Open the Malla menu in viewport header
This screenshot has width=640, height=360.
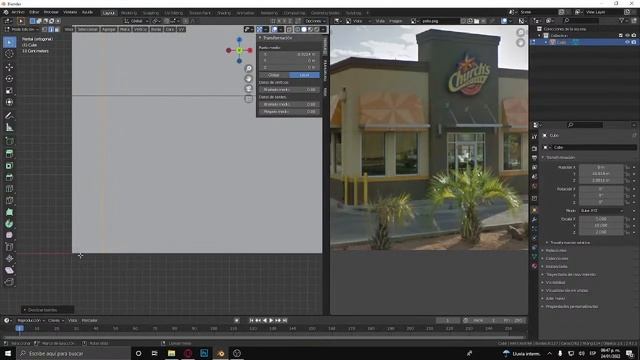tap(125, 29)
